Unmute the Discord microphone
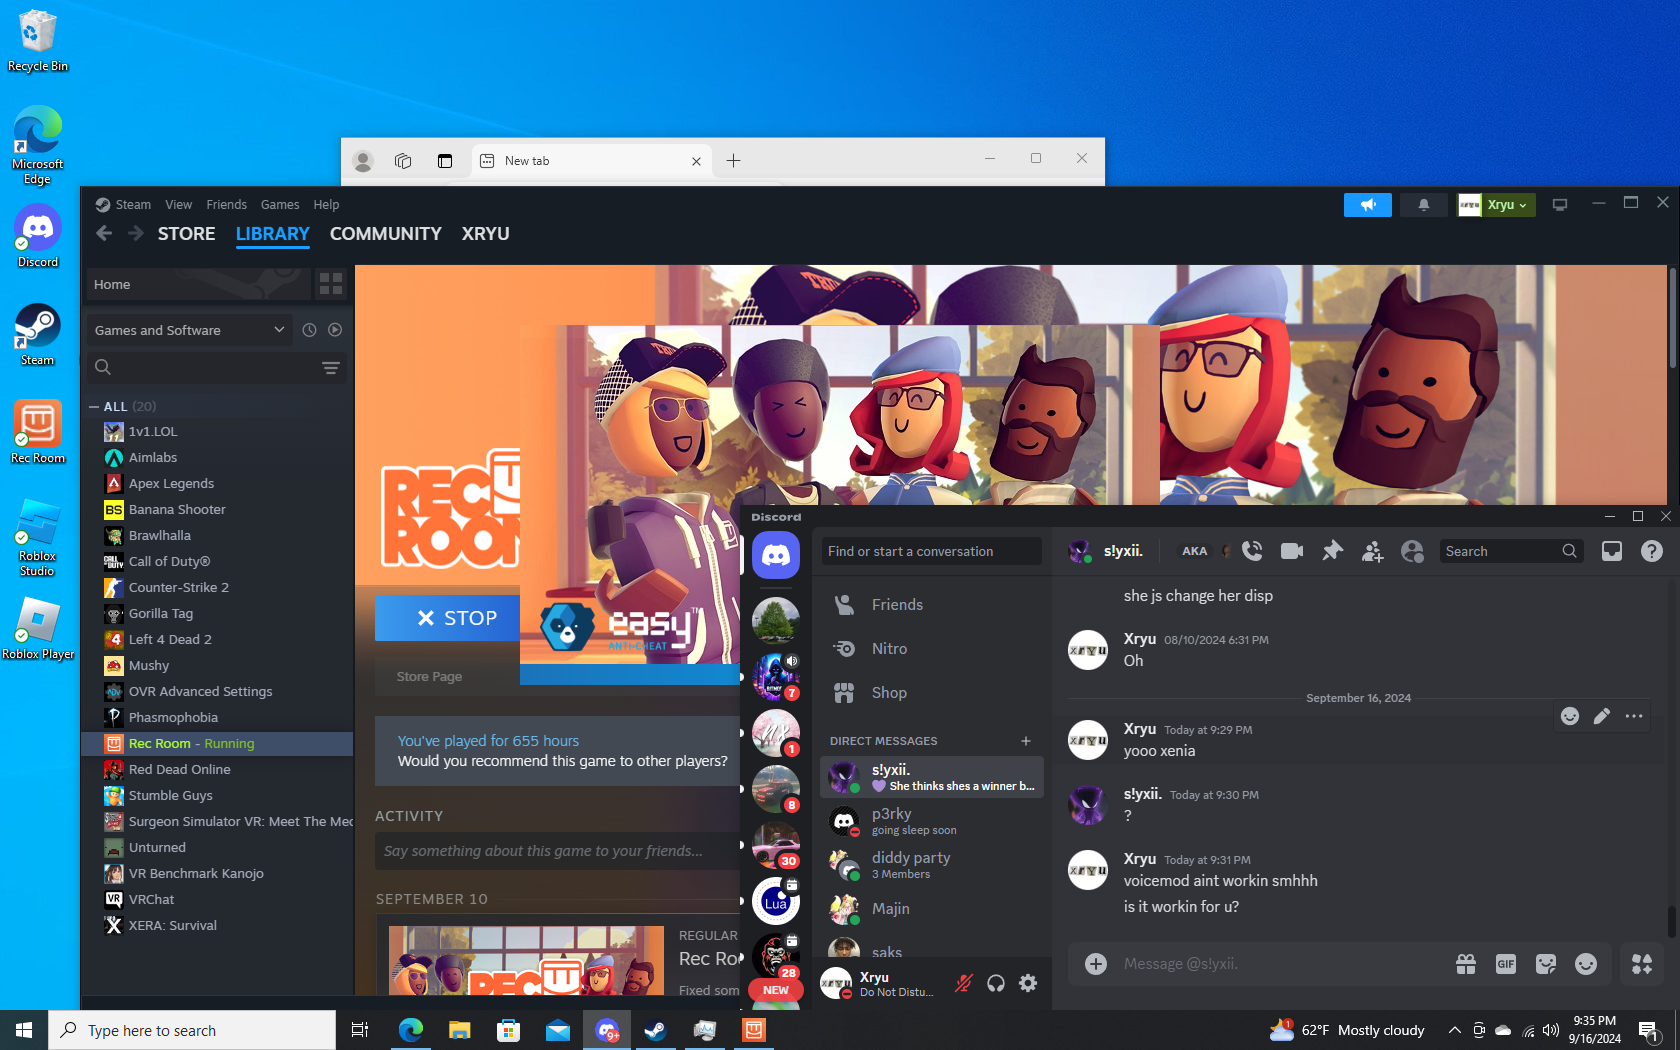The image size is (1680, 1050). (x=964, y=983)
